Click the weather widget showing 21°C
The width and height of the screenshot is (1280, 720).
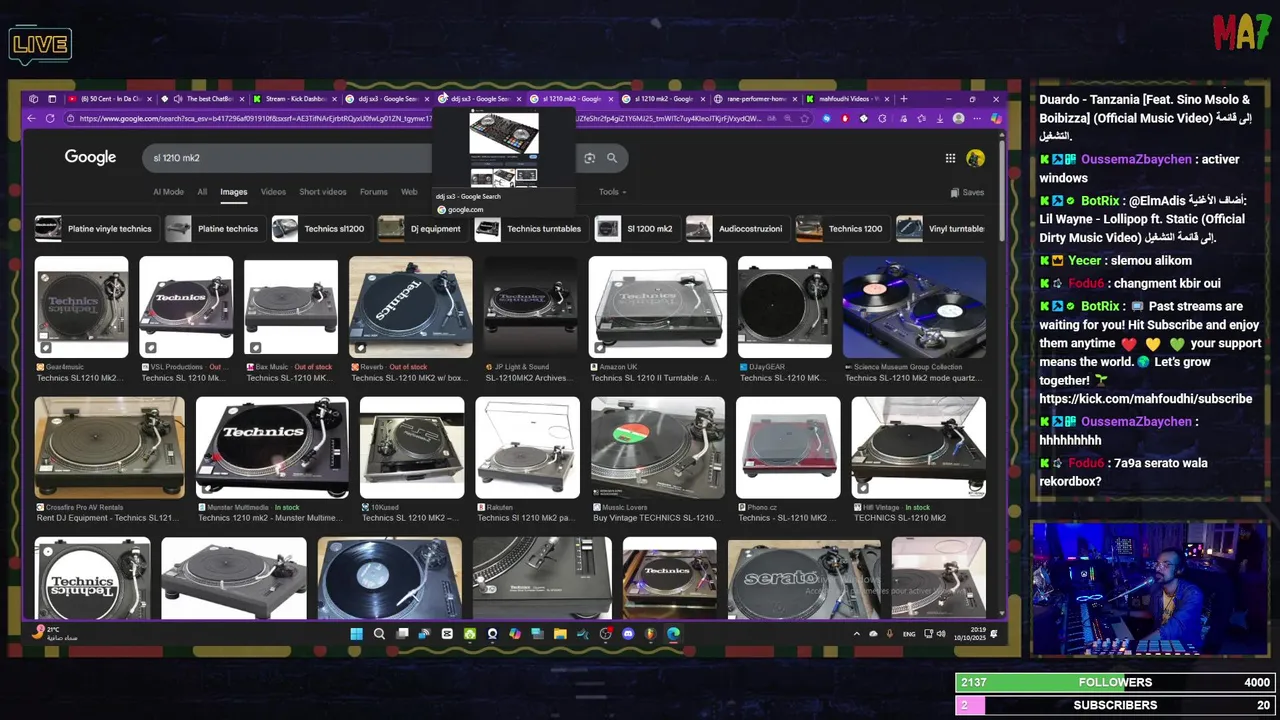point(55,633)
